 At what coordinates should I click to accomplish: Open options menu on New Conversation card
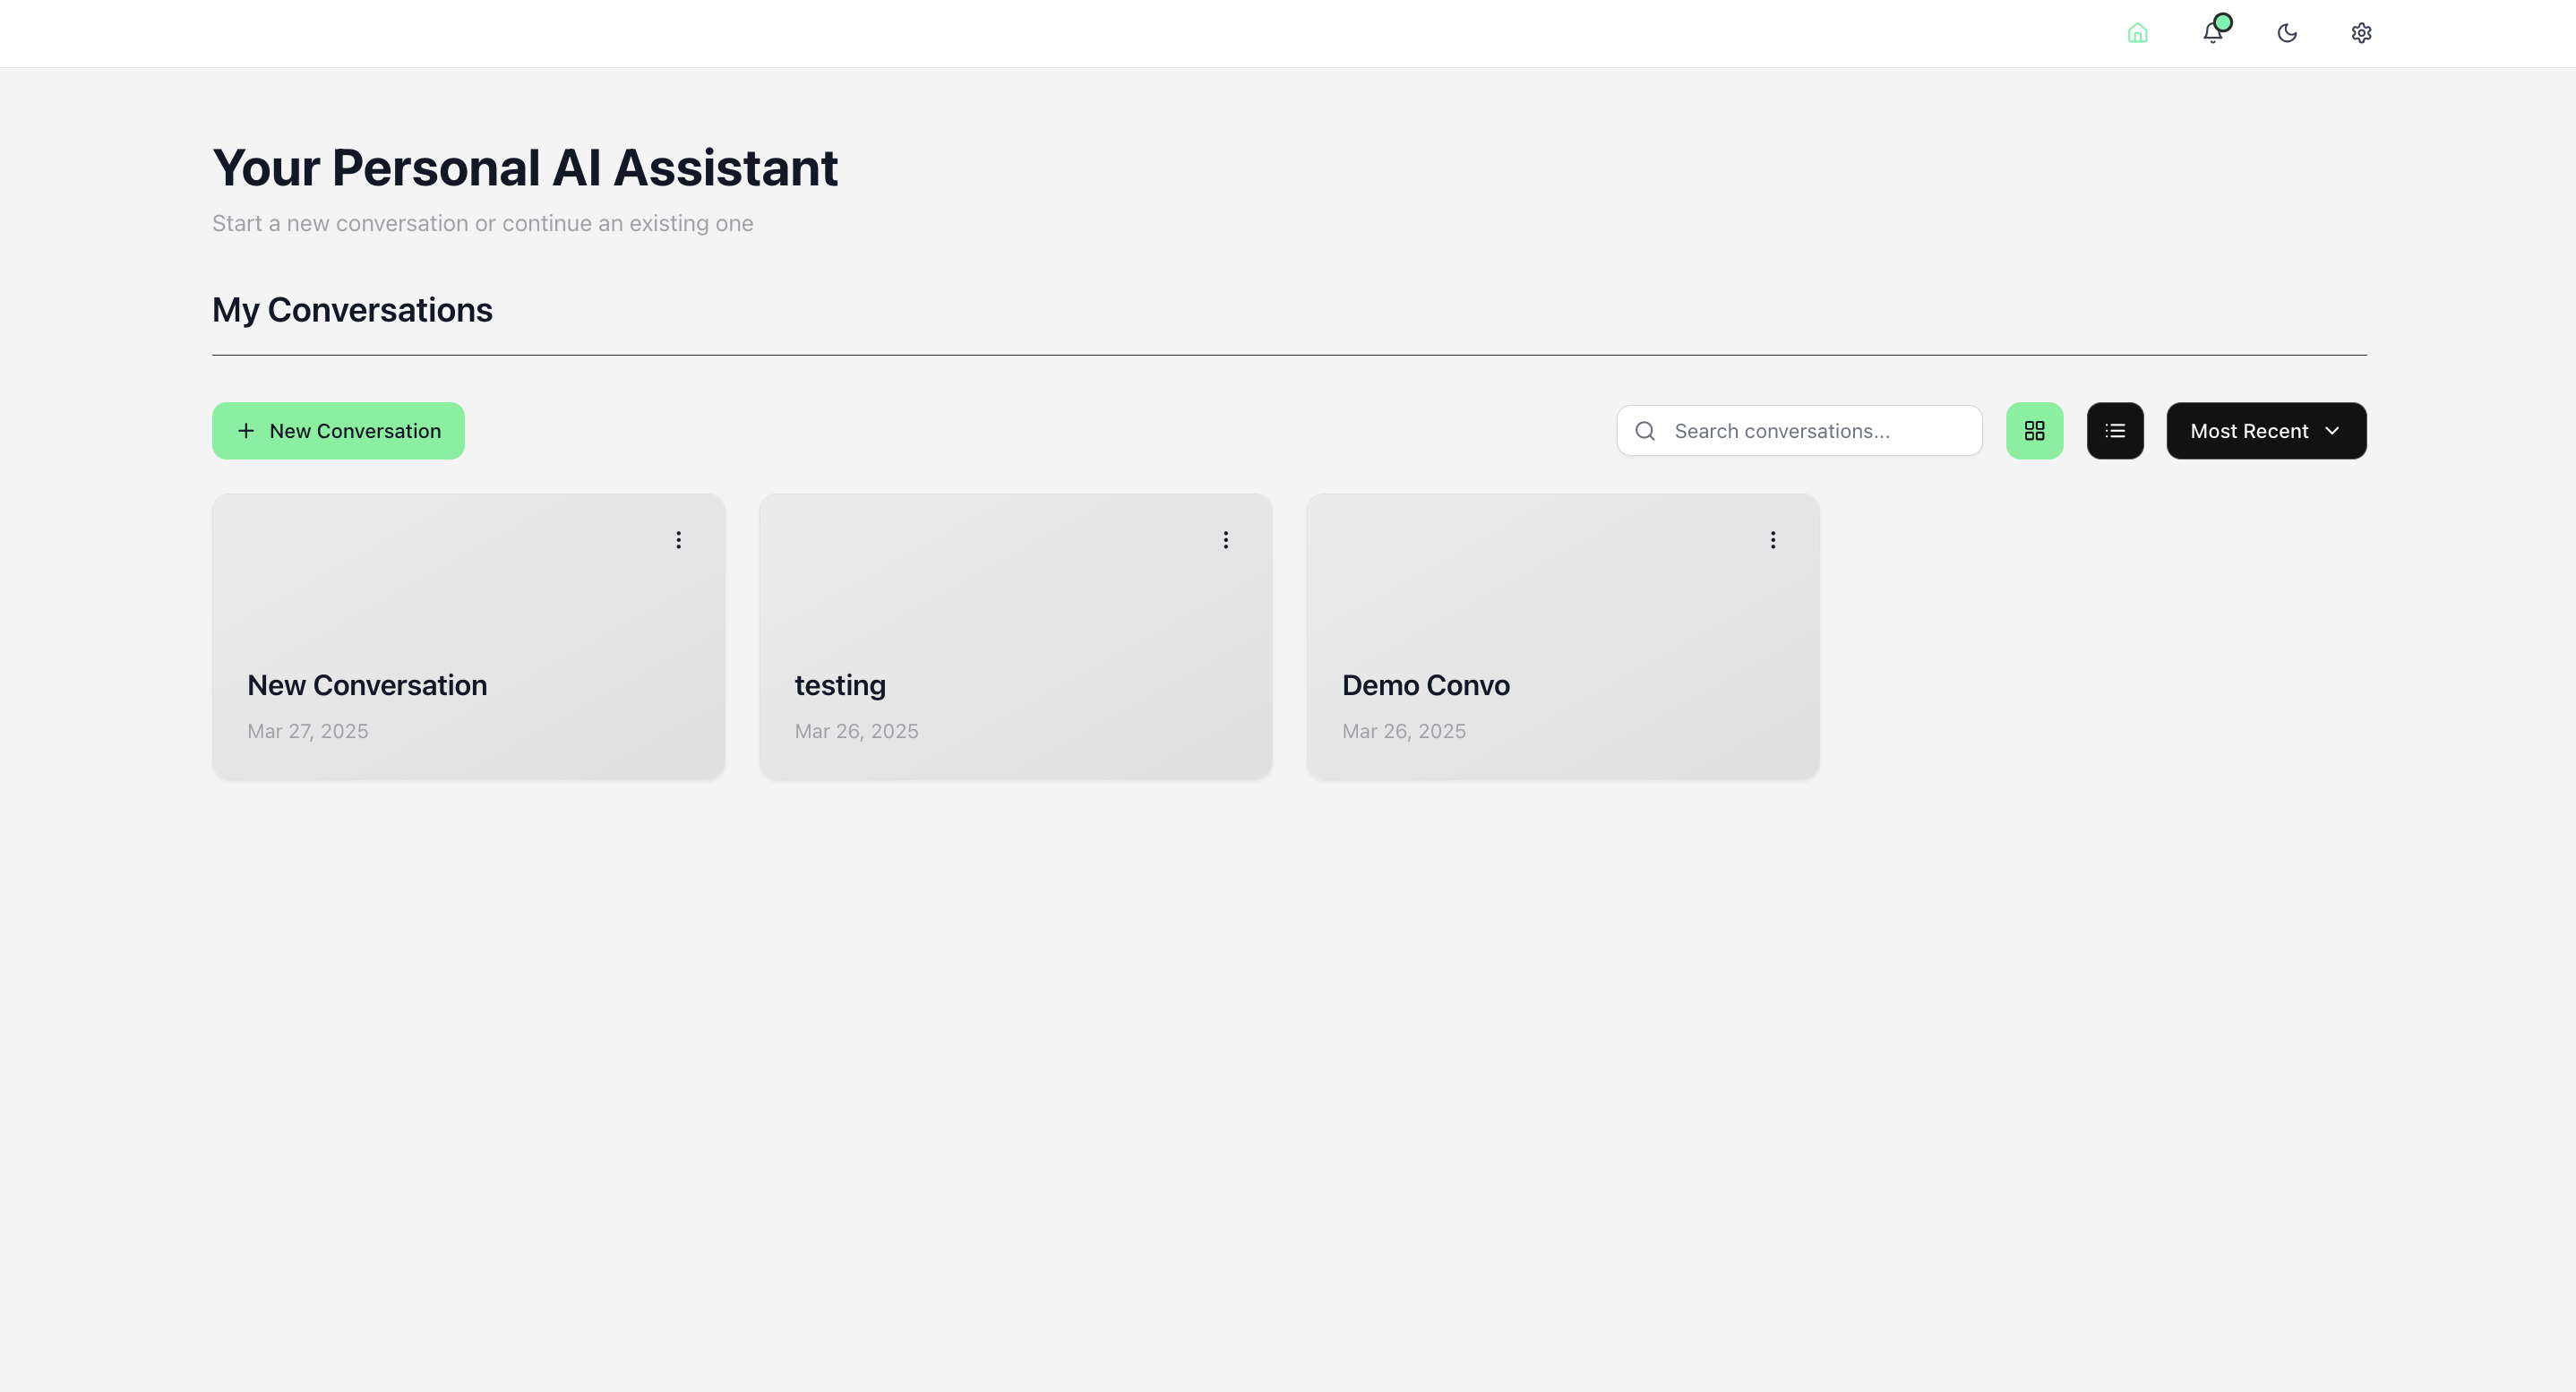[678, 540]
